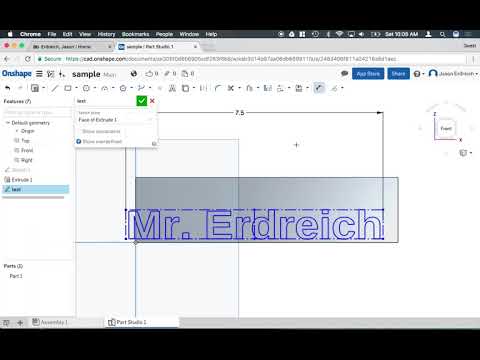Select the Line sketch tool
Image resolution: width=480 pixels, height=360 pixels.
tap(55, 88)
